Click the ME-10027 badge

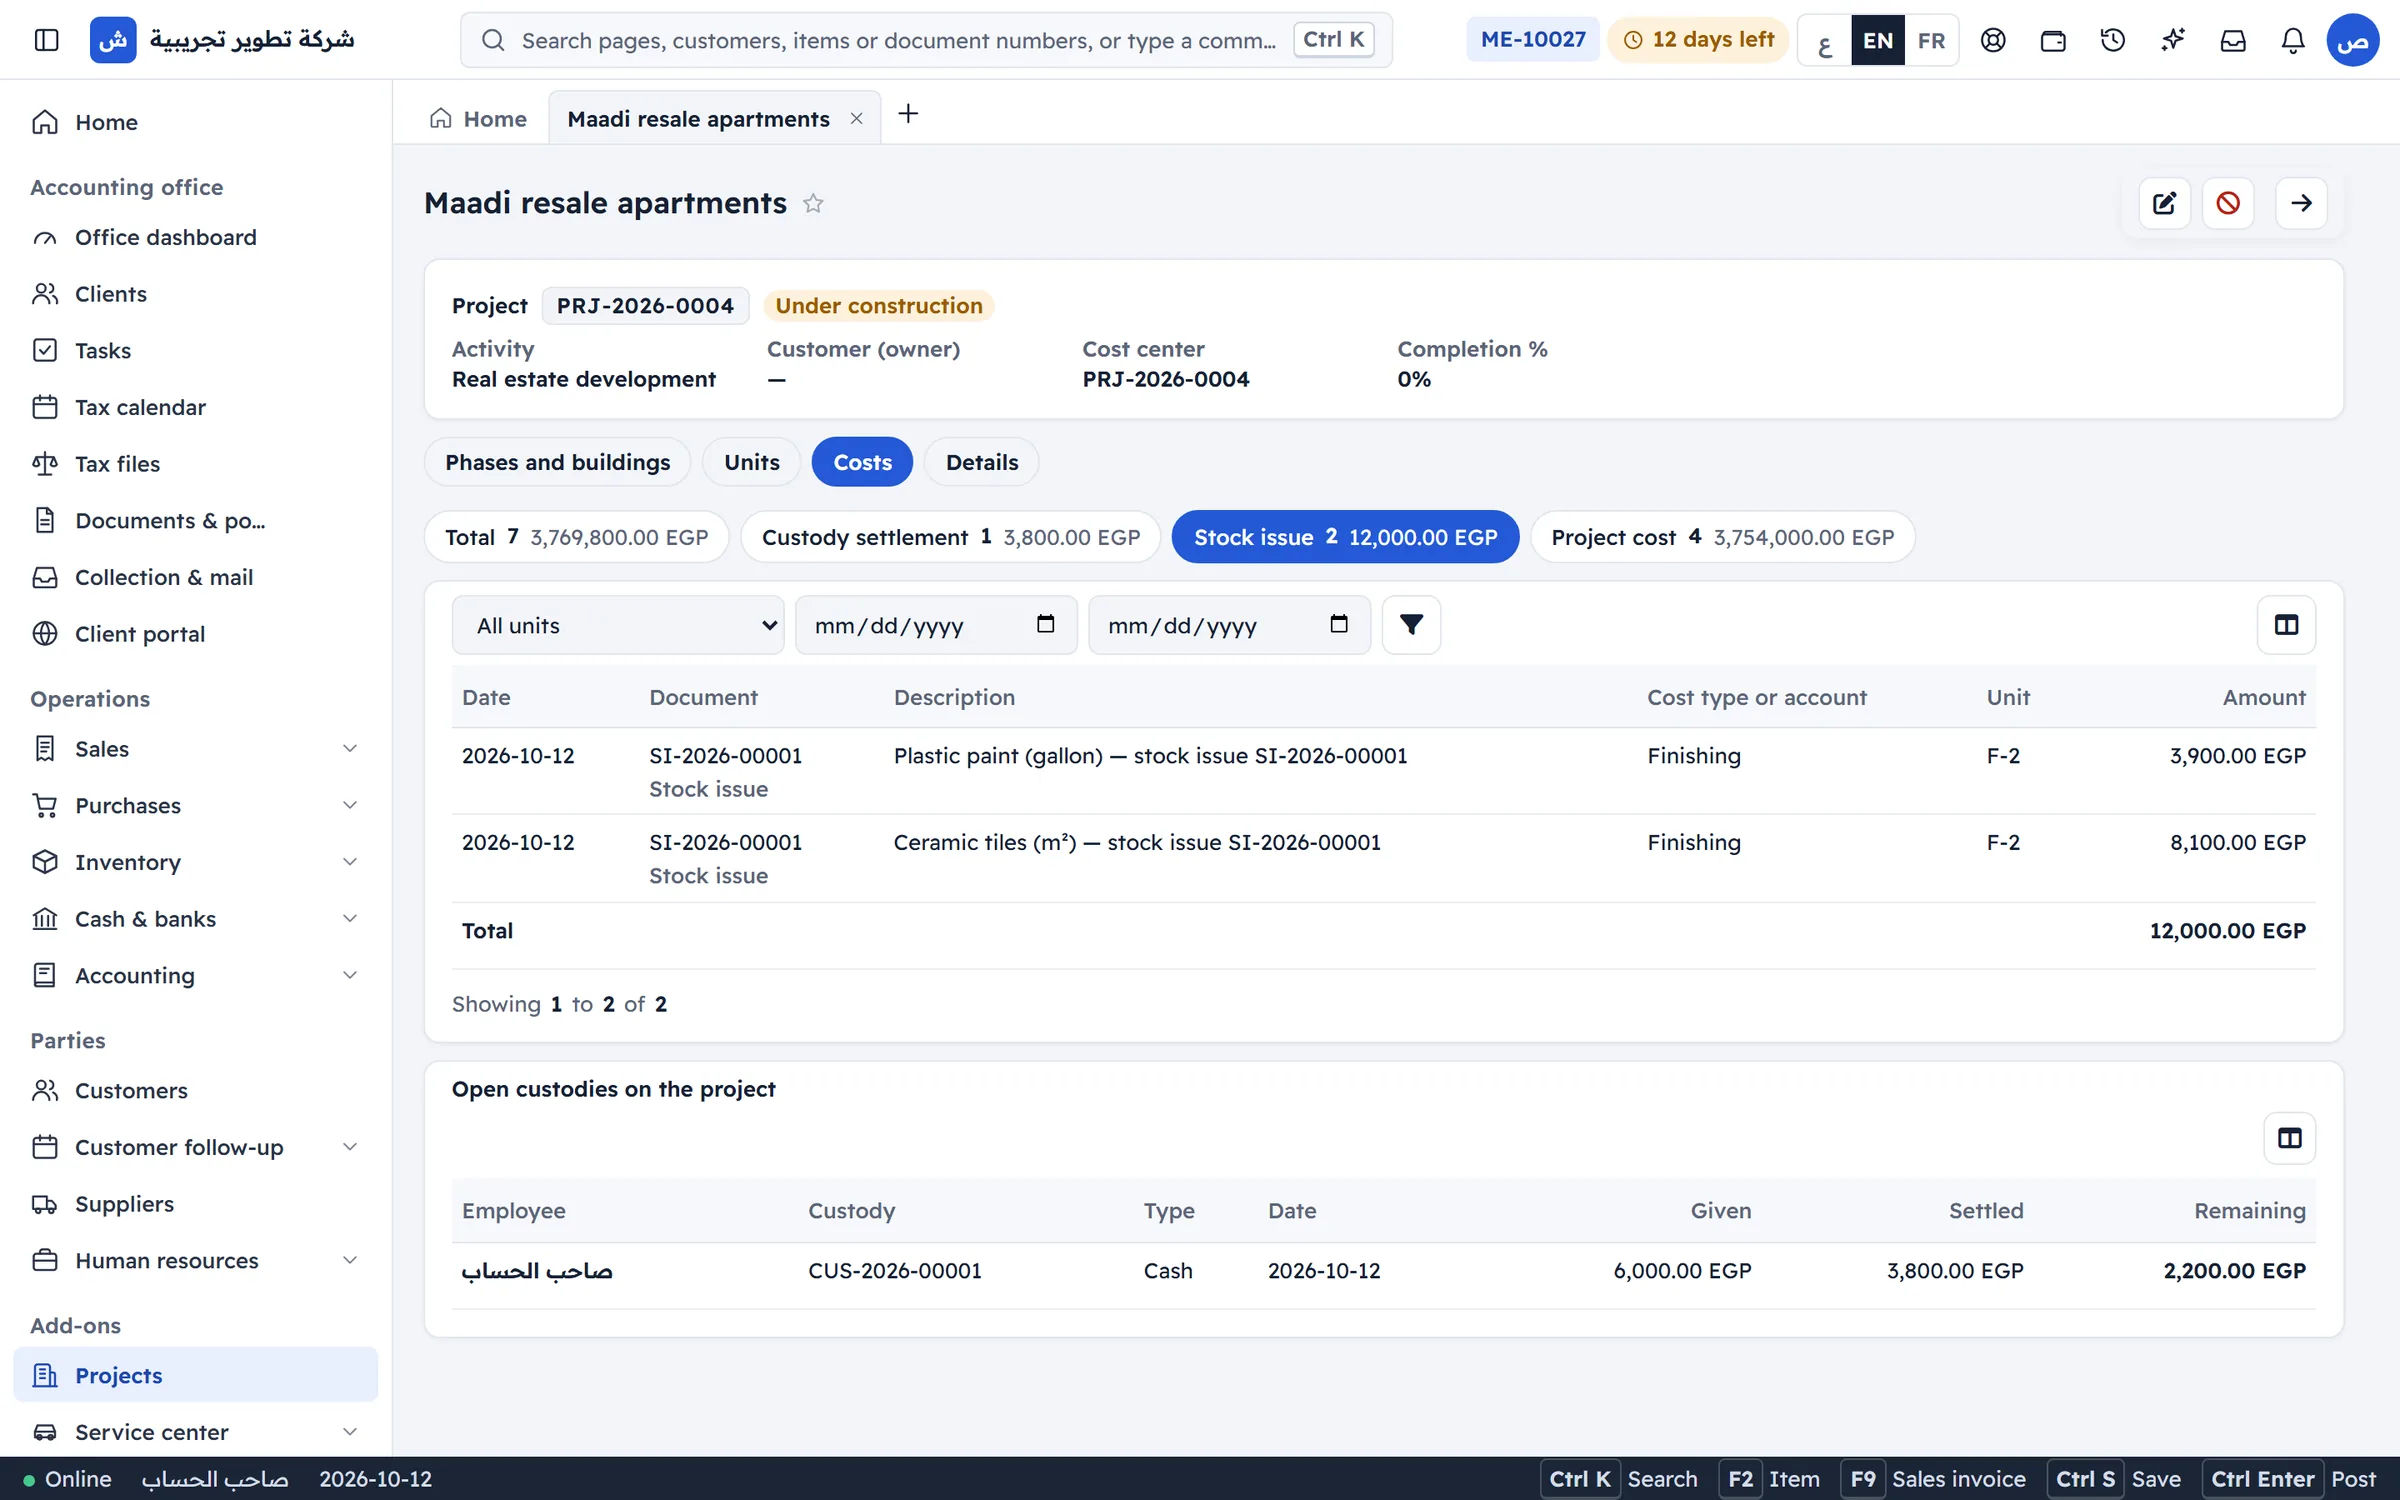1533,40
